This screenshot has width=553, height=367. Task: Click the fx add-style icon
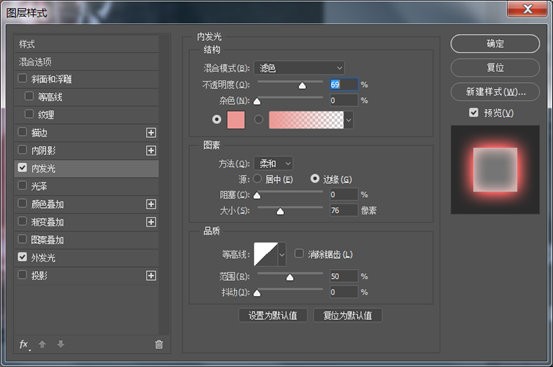point(24,344)
